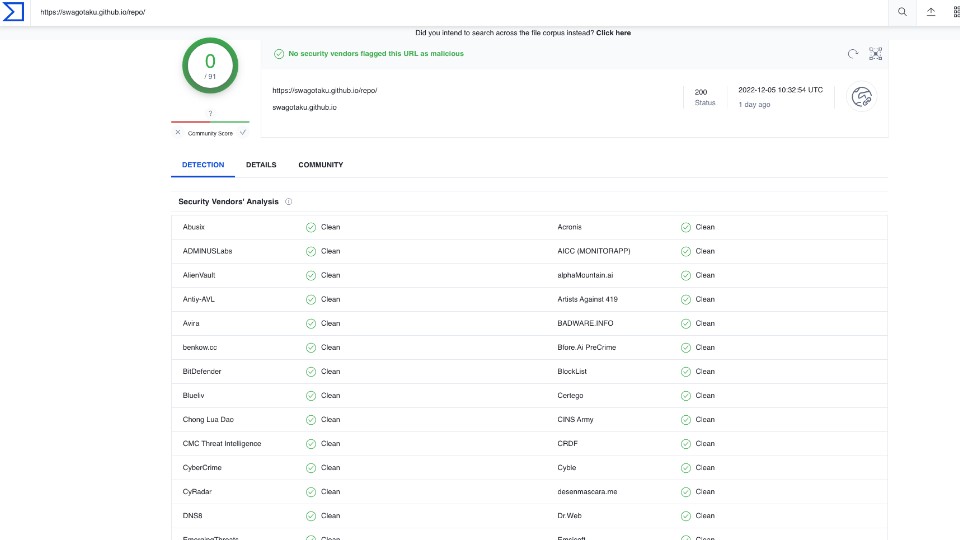Click the 0/91 detection score circle
Screen dimensions: 960x540
[210, 66]
